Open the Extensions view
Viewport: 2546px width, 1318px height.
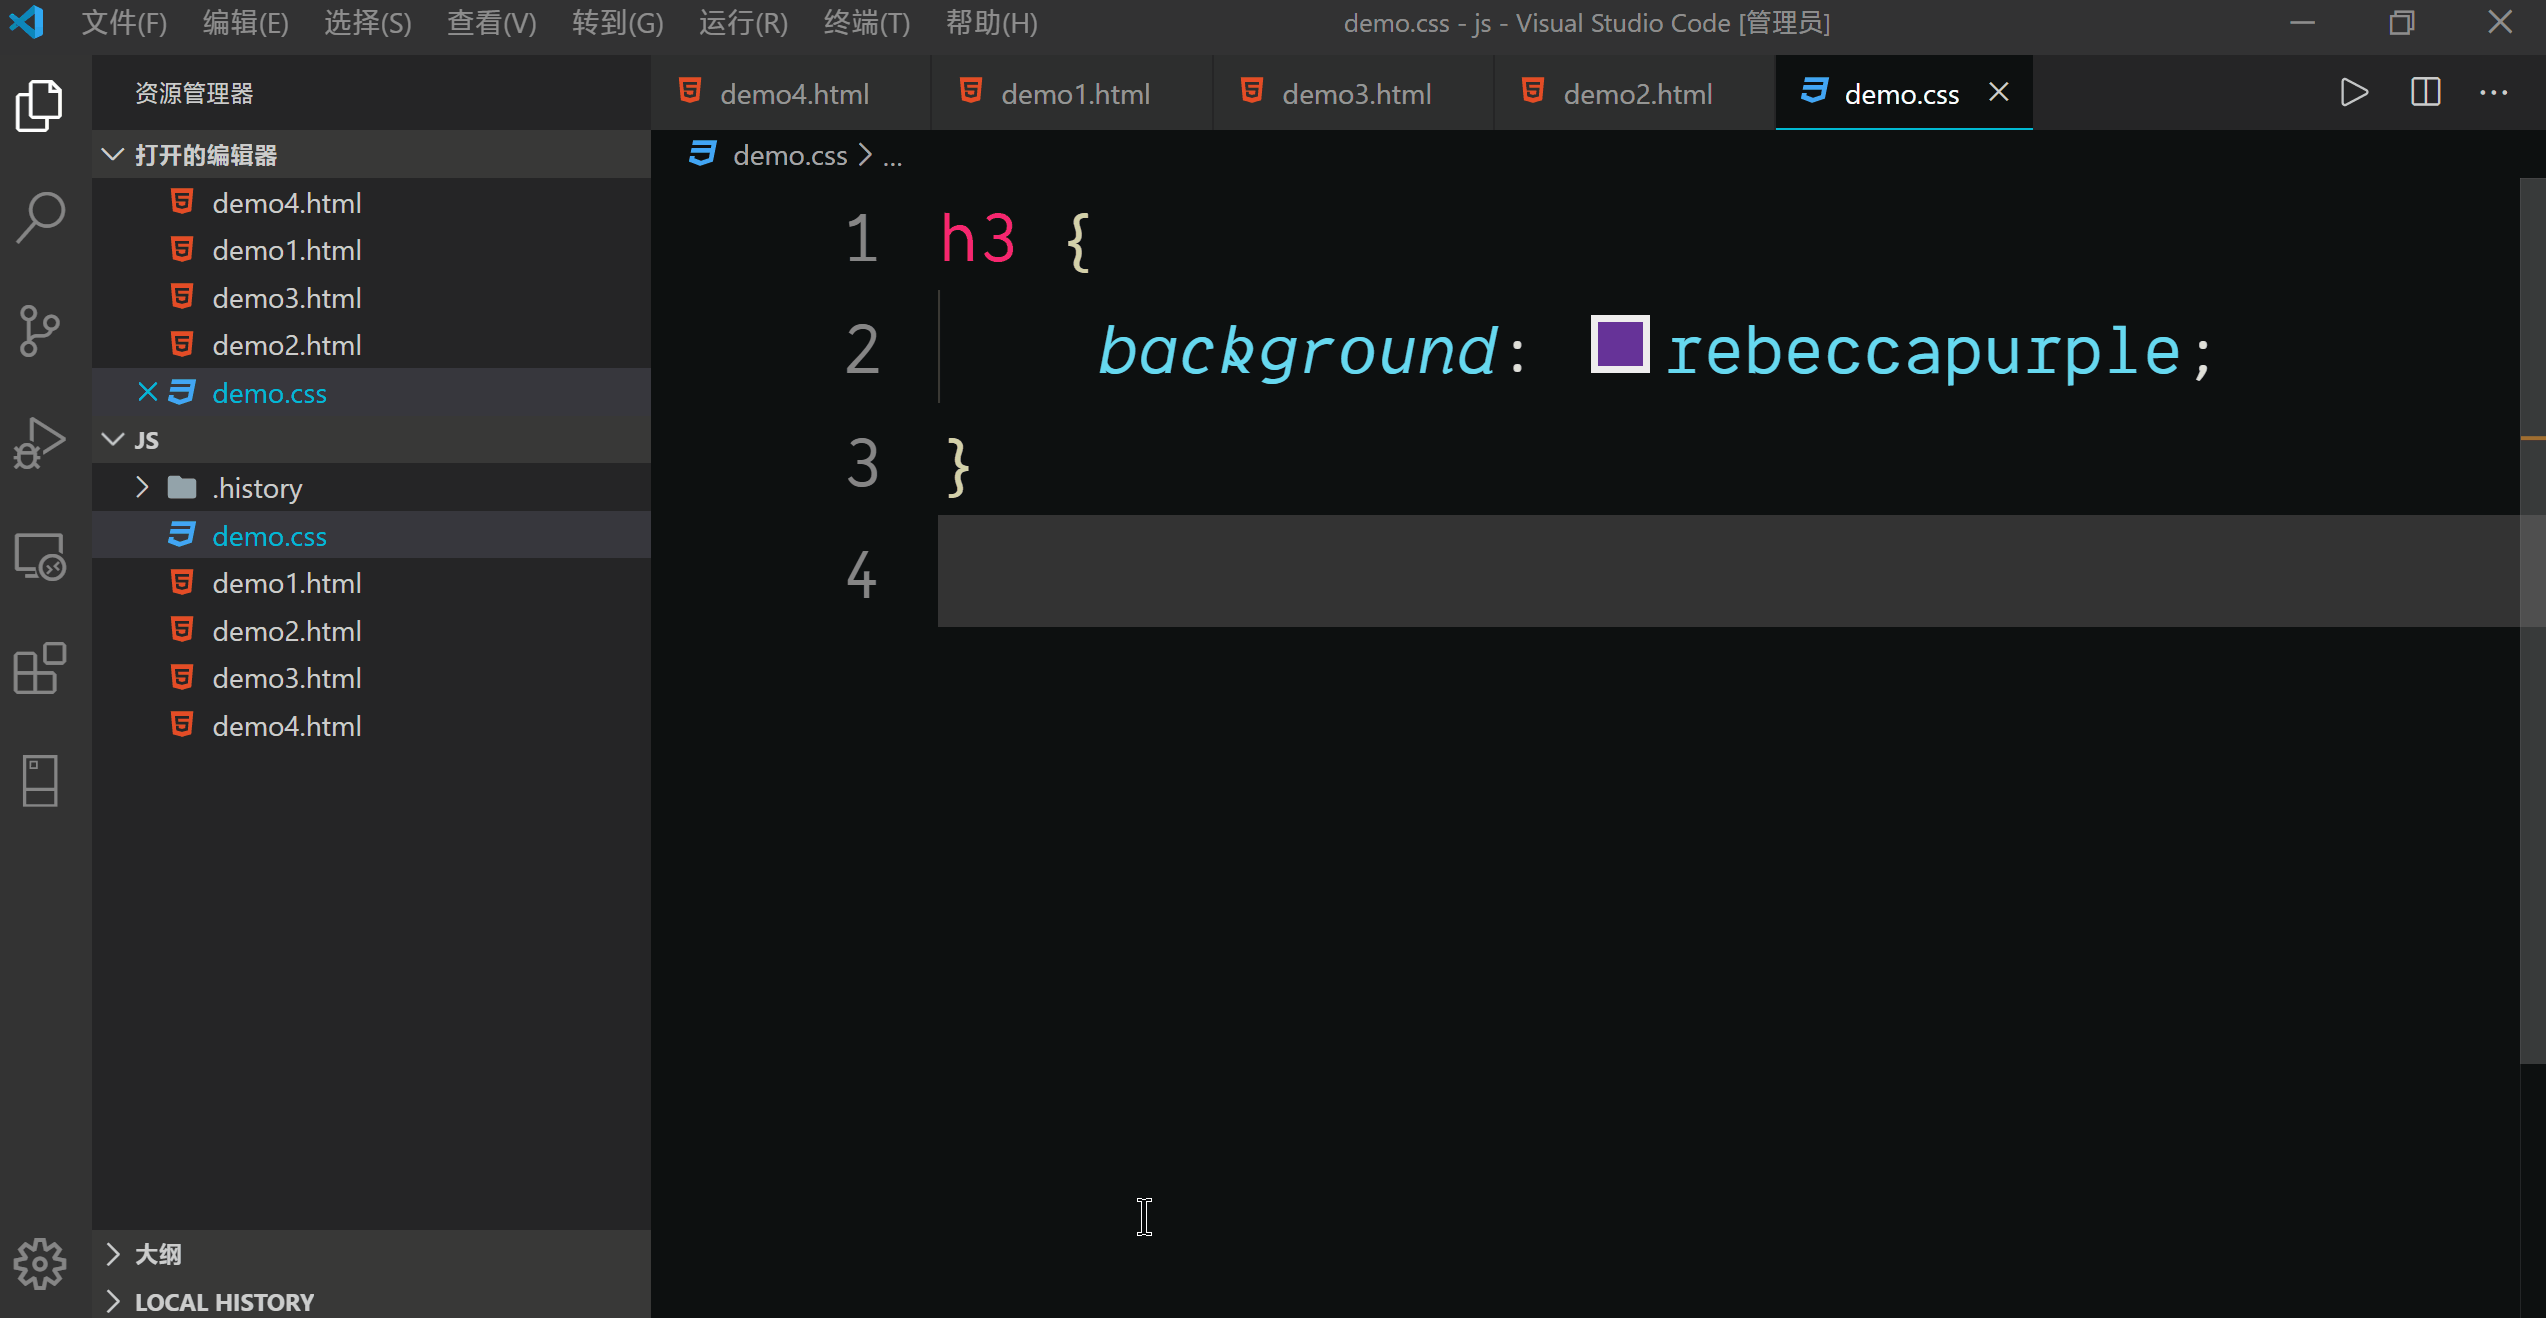[x=40, y=668]
